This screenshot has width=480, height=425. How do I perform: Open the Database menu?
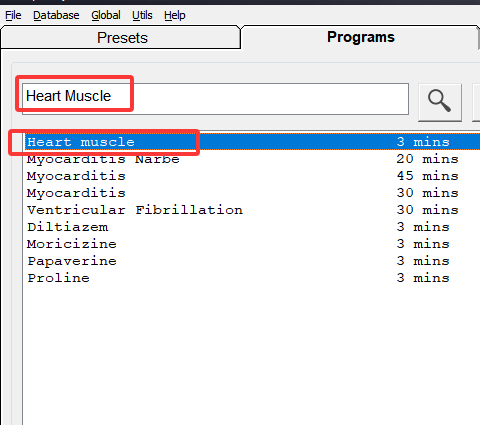(56, 15)
